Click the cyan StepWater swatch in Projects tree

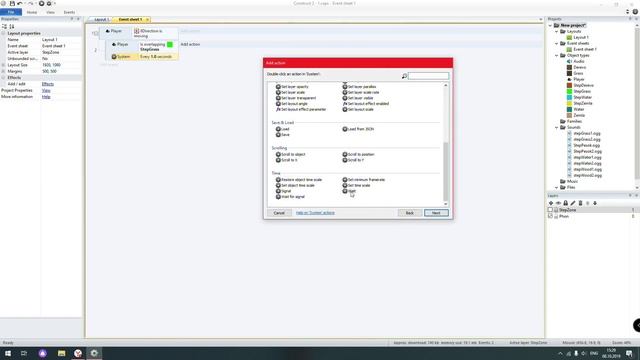click(x=569, y=97)
